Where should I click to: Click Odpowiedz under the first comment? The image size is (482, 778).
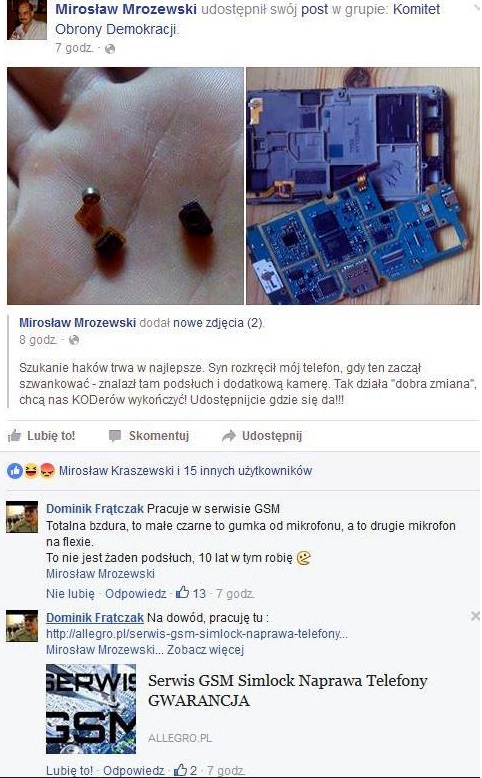pyautogui.click(x=136, y=593)
